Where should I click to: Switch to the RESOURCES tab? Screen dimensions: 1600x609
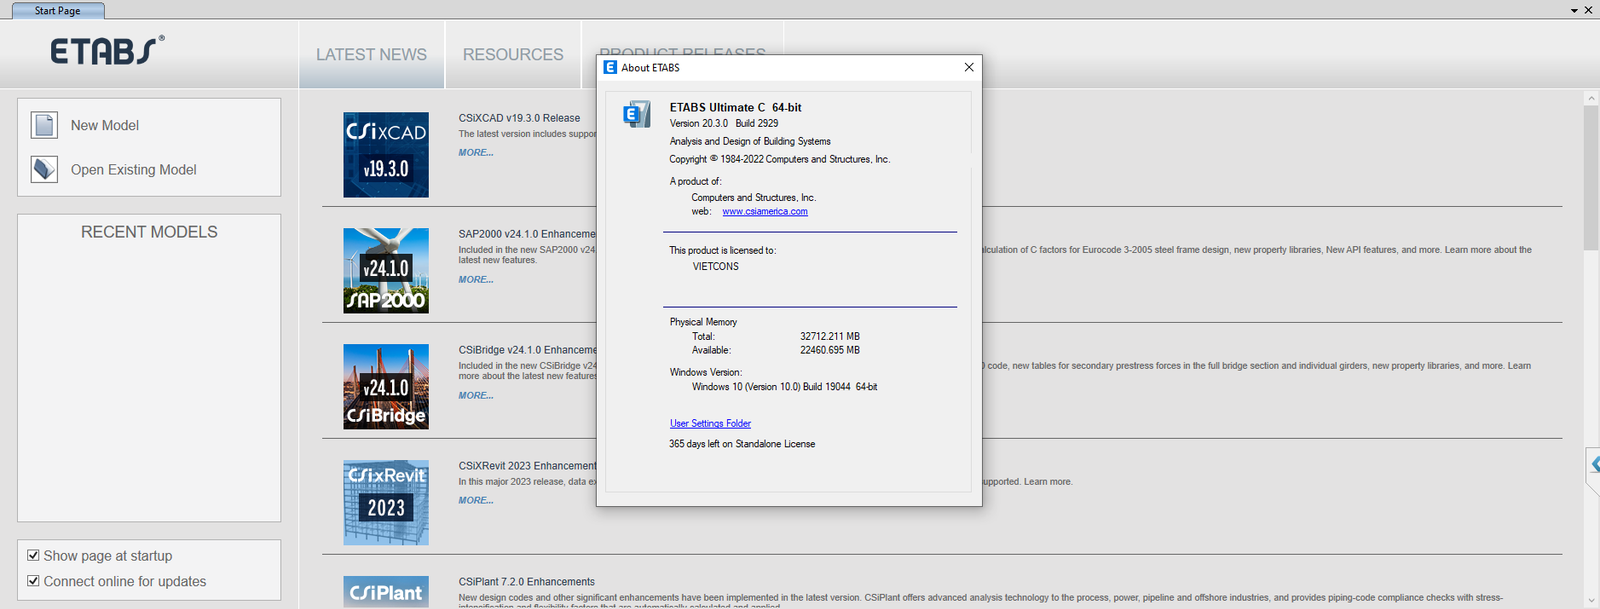pyautogui.click(x=513, y=55)
